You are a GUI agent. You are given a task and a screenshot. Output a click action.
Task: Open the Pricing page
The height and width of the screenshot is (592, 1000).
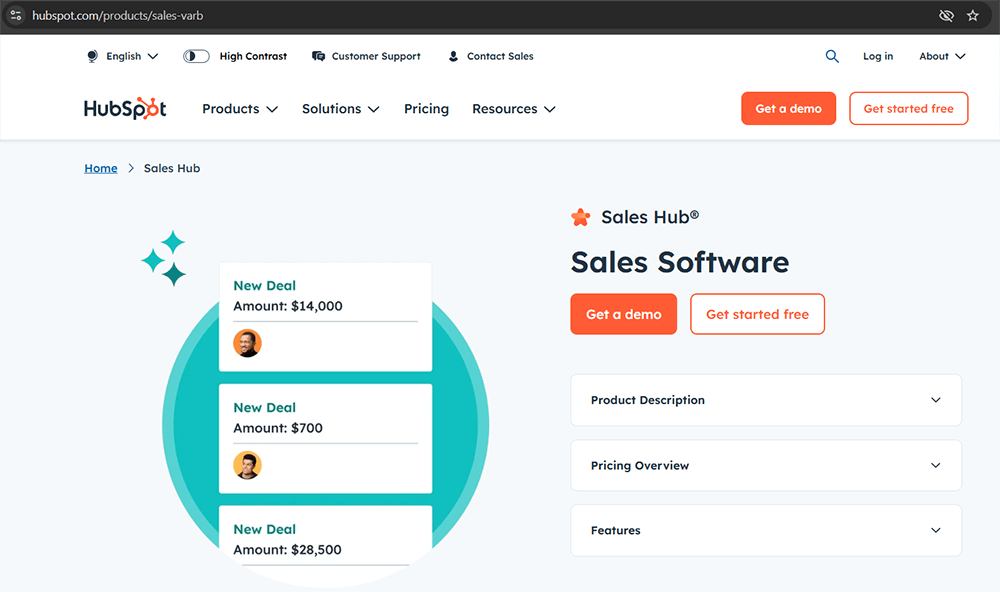(x=426, y=109)
